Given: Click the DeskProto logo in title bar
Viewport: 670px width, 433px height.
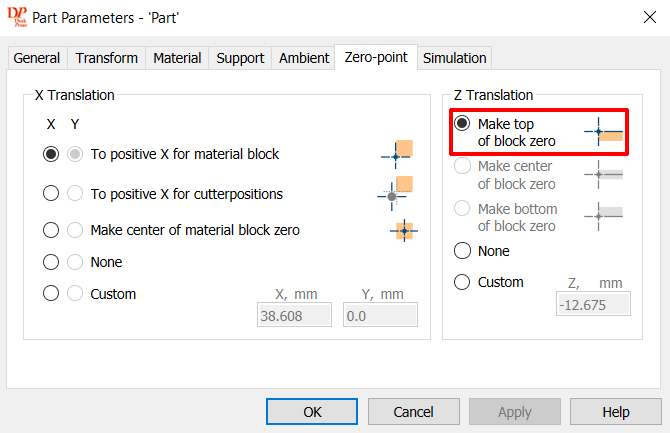Looking at the screenshot, I should point(17,17).
